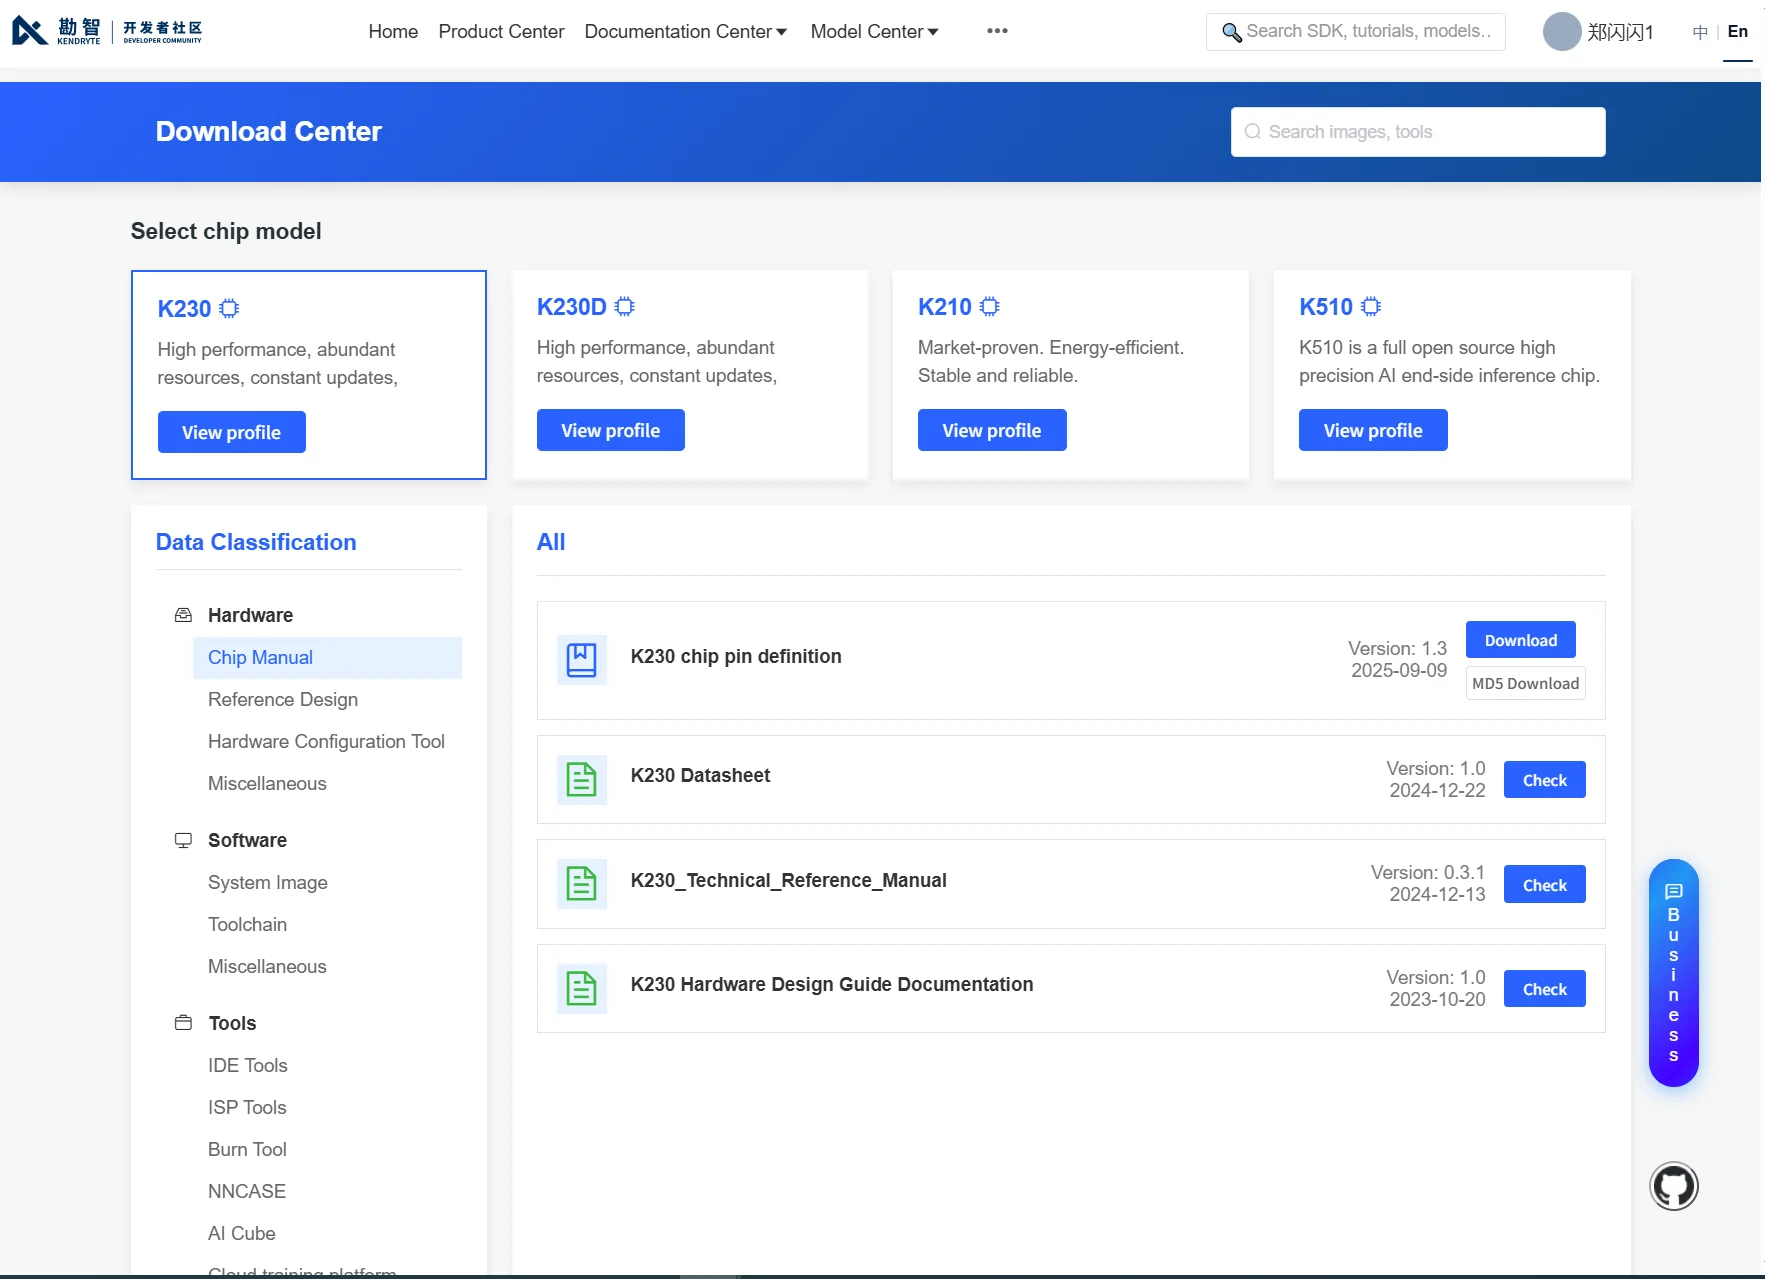Image resolution: width=1765 pixels, height=1279 pixels.
Task: Click the Tools category icon
Action: point(183,1023)
